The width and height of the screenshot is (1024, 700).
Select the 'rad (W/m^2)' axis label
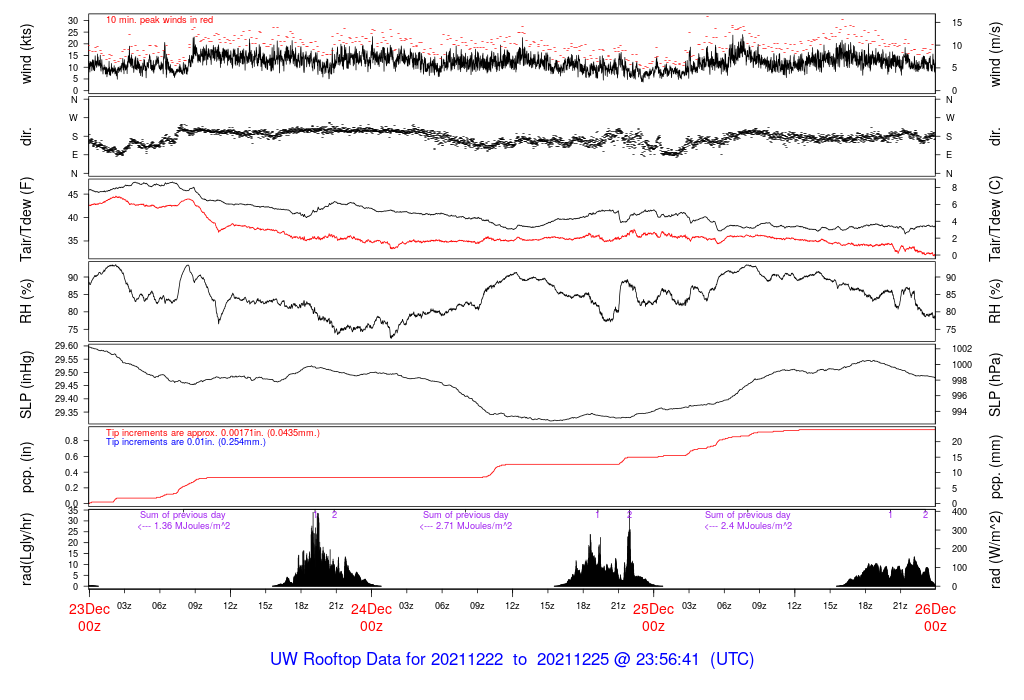995,549
